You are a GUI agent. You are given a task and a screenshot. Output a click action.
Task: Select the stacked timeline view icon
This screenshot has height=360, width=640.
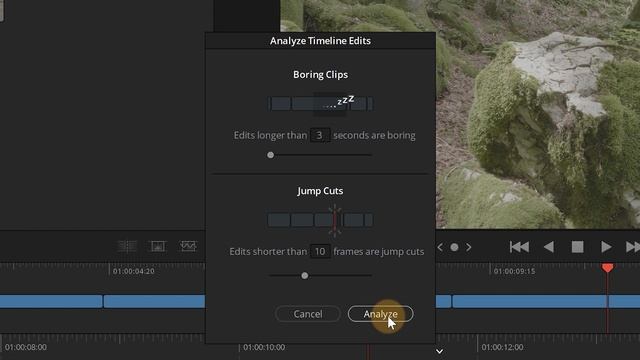click(x=127, y=246)
